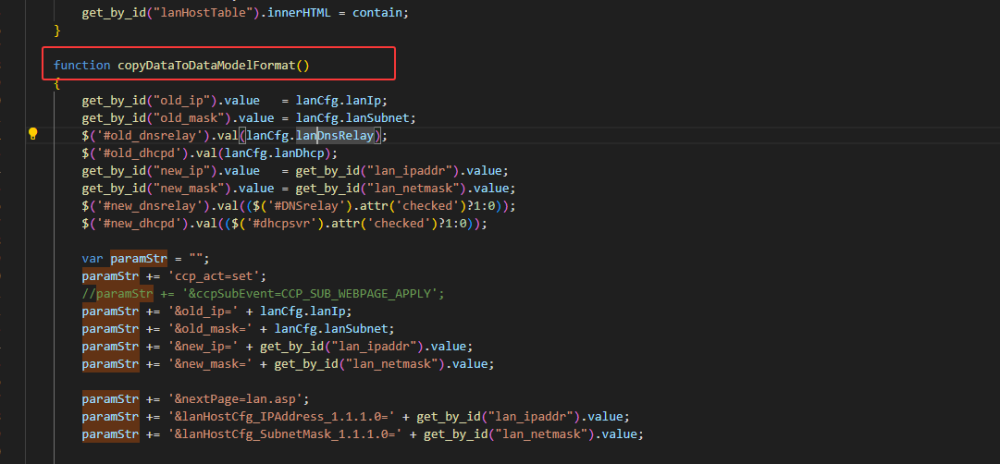Click the lightbulb quick-fix icon
The height and width of the screenshot is (464, 1000).
[32, 134]
